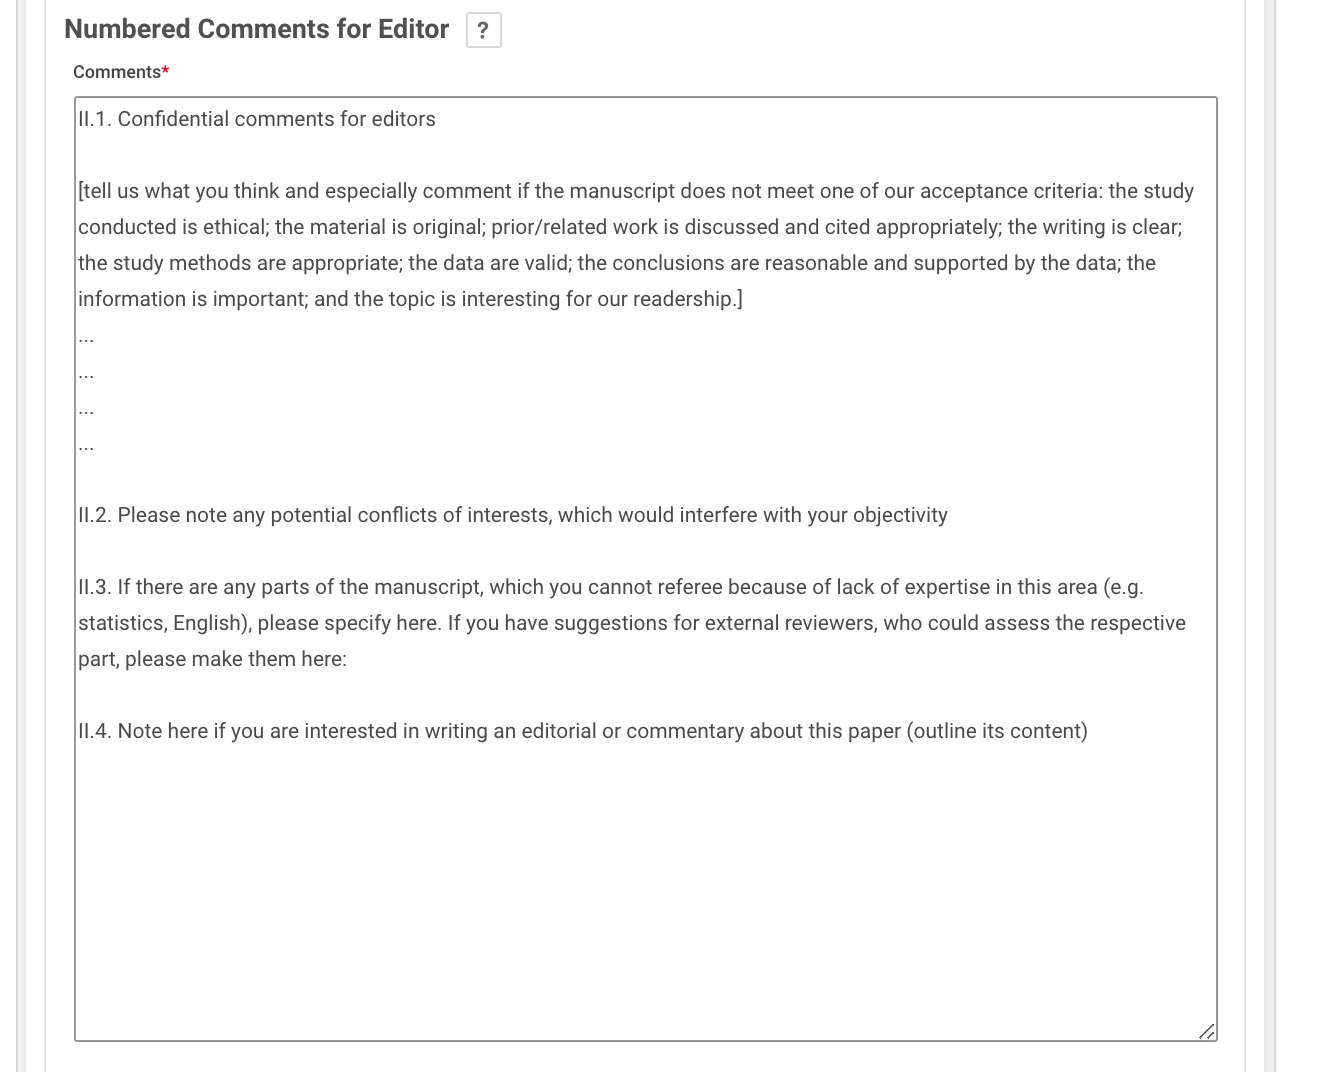The image size is (1330, 1072).
Task: Click the line starting 'statistics, English), please specify'
Action: 632,623
